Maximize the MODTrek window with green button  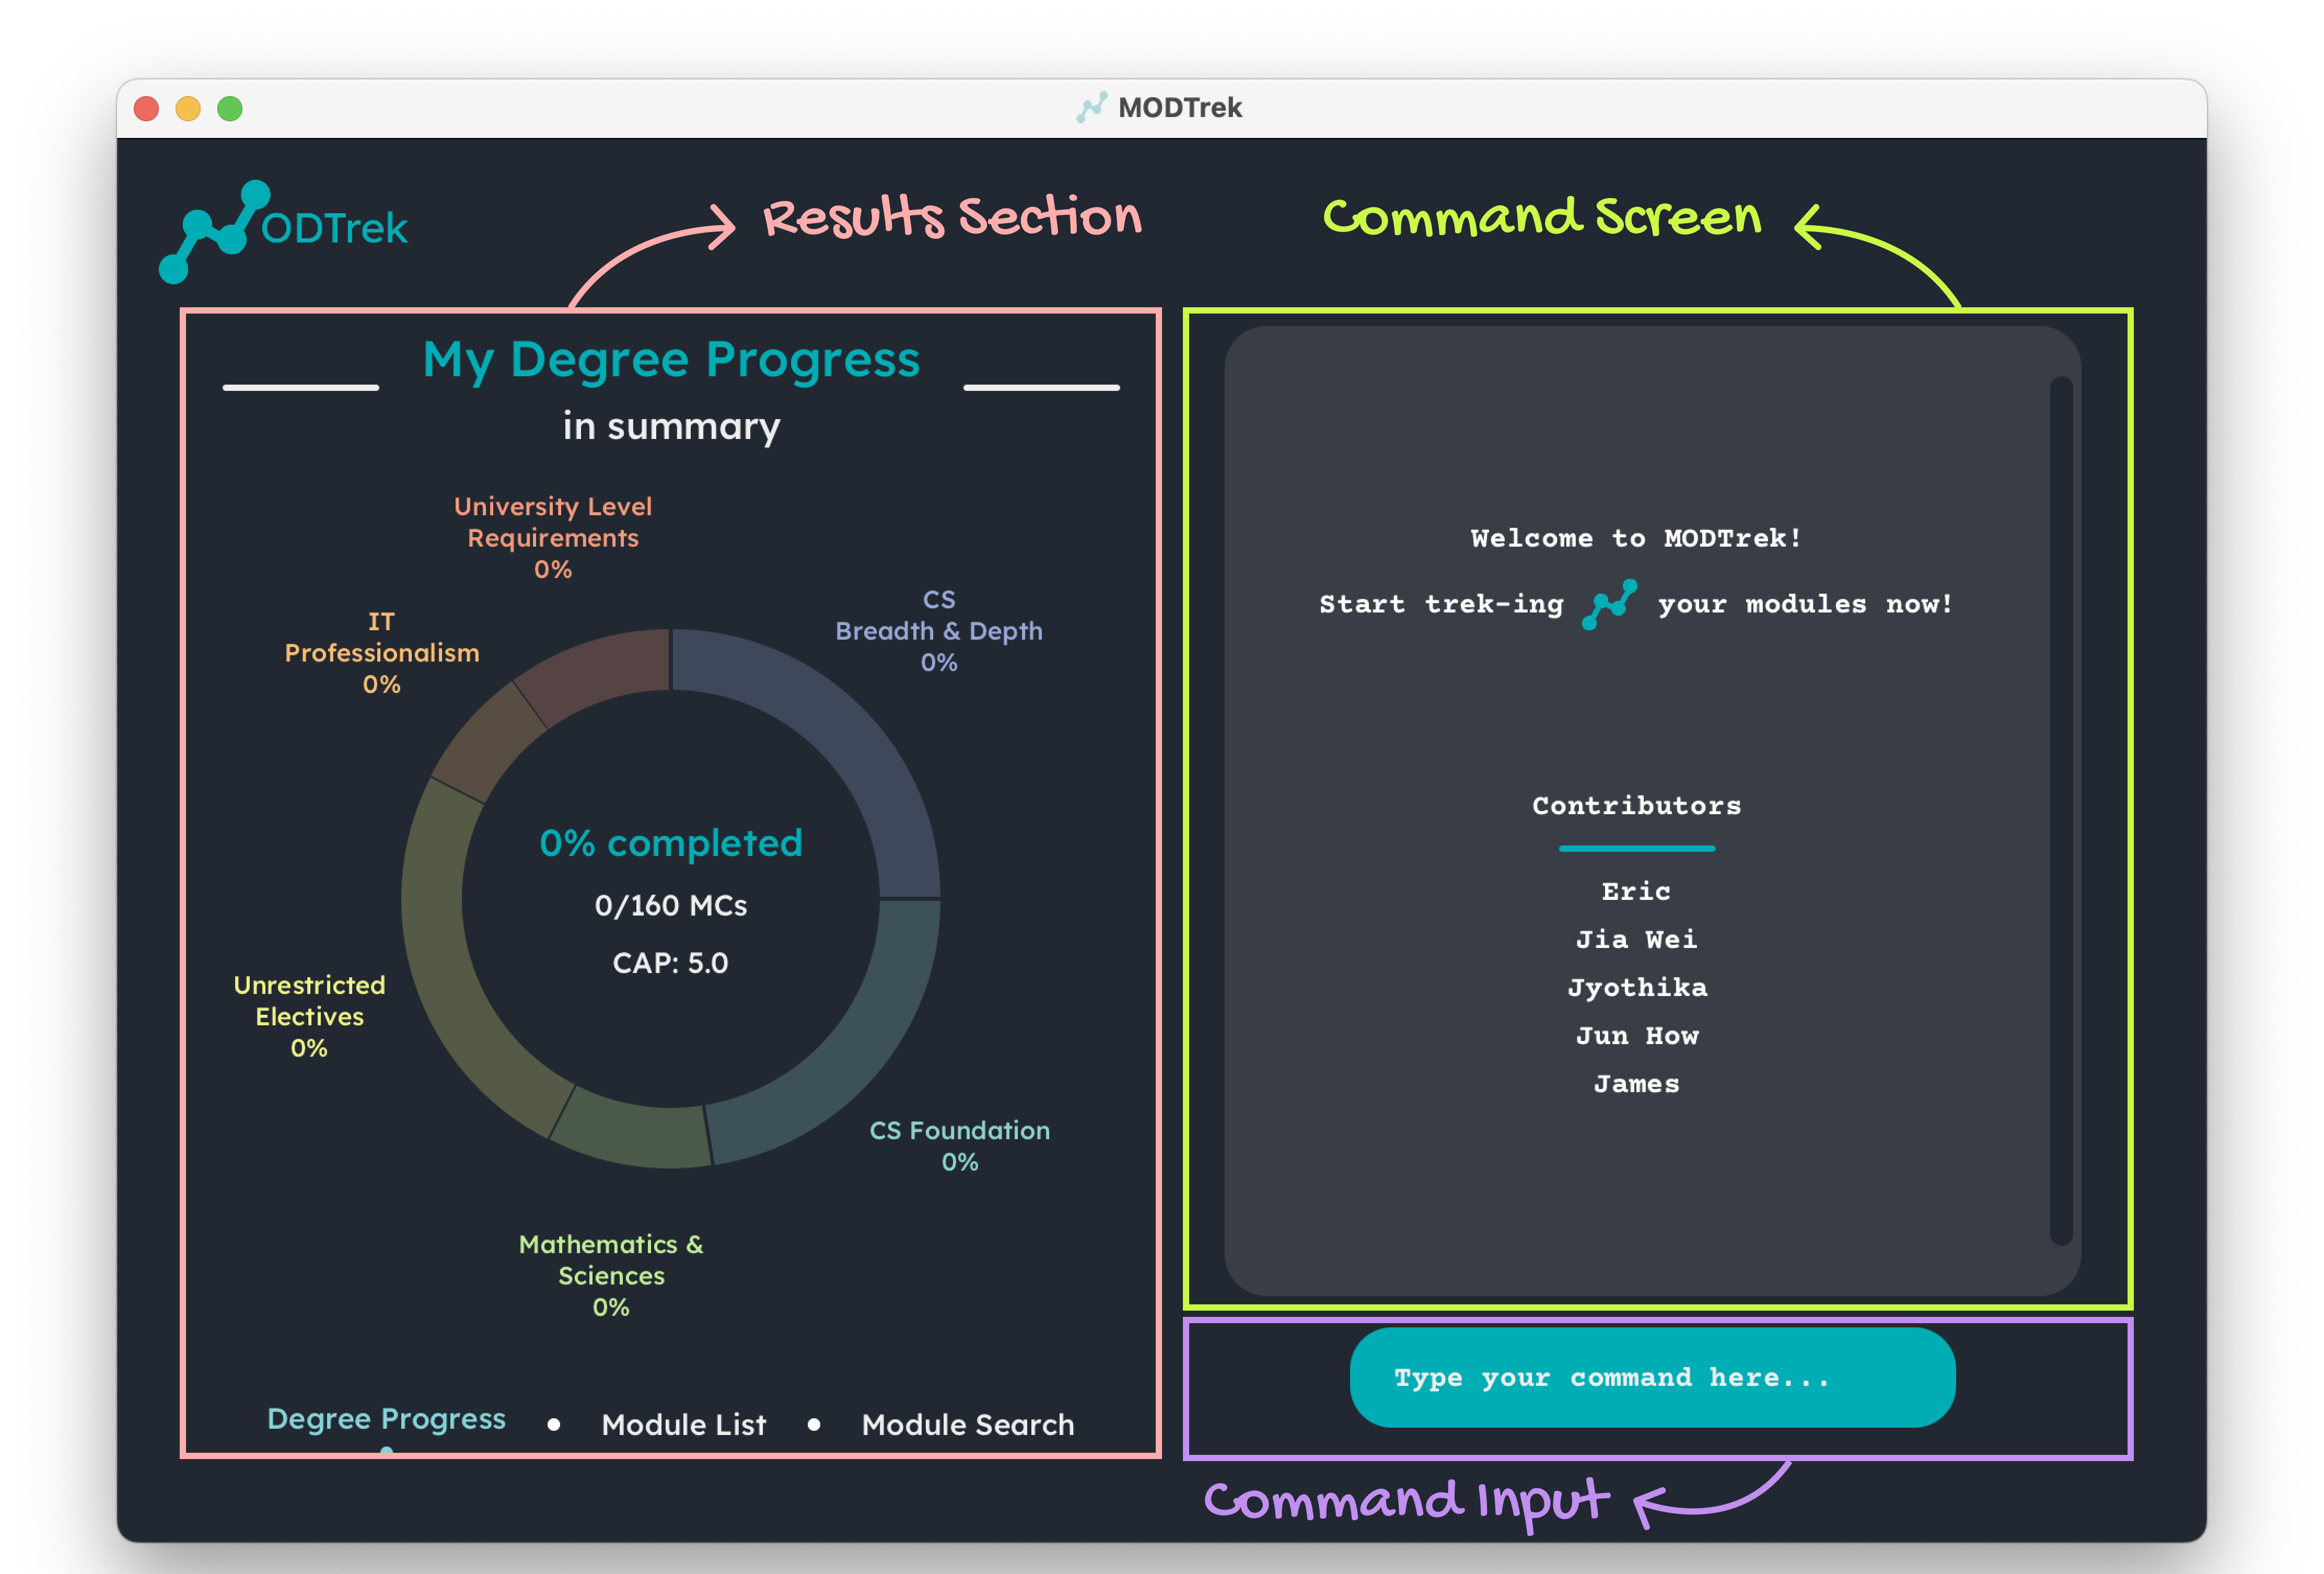230,108
